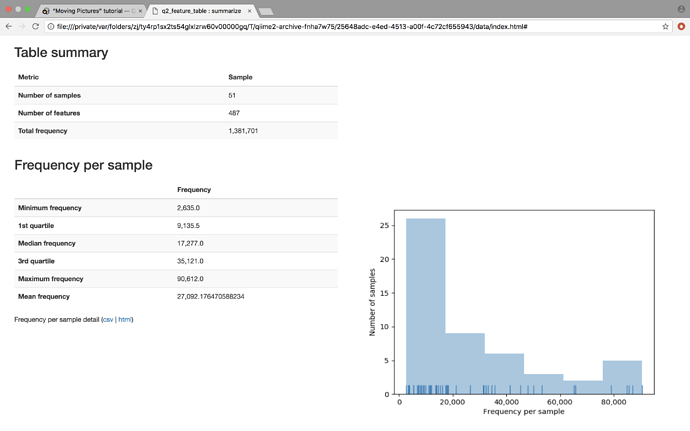Open the html frequency per sample detail
690x431 pixels.
[125, 320]
